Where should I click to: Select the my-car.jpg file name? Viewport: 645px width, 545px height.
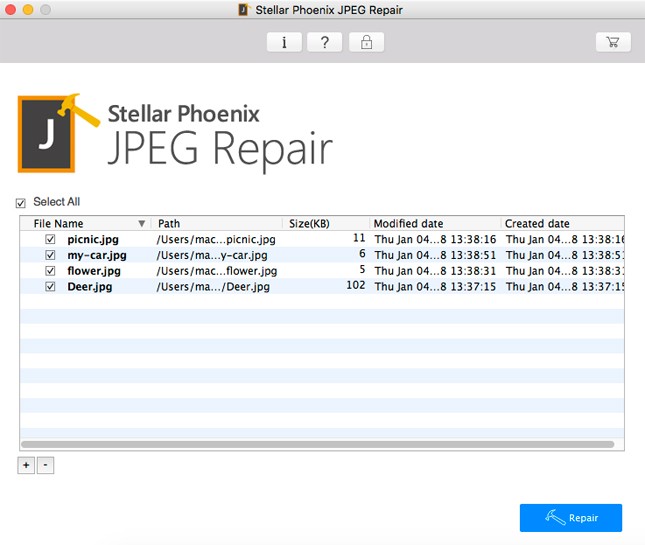(x=97, y=255)
